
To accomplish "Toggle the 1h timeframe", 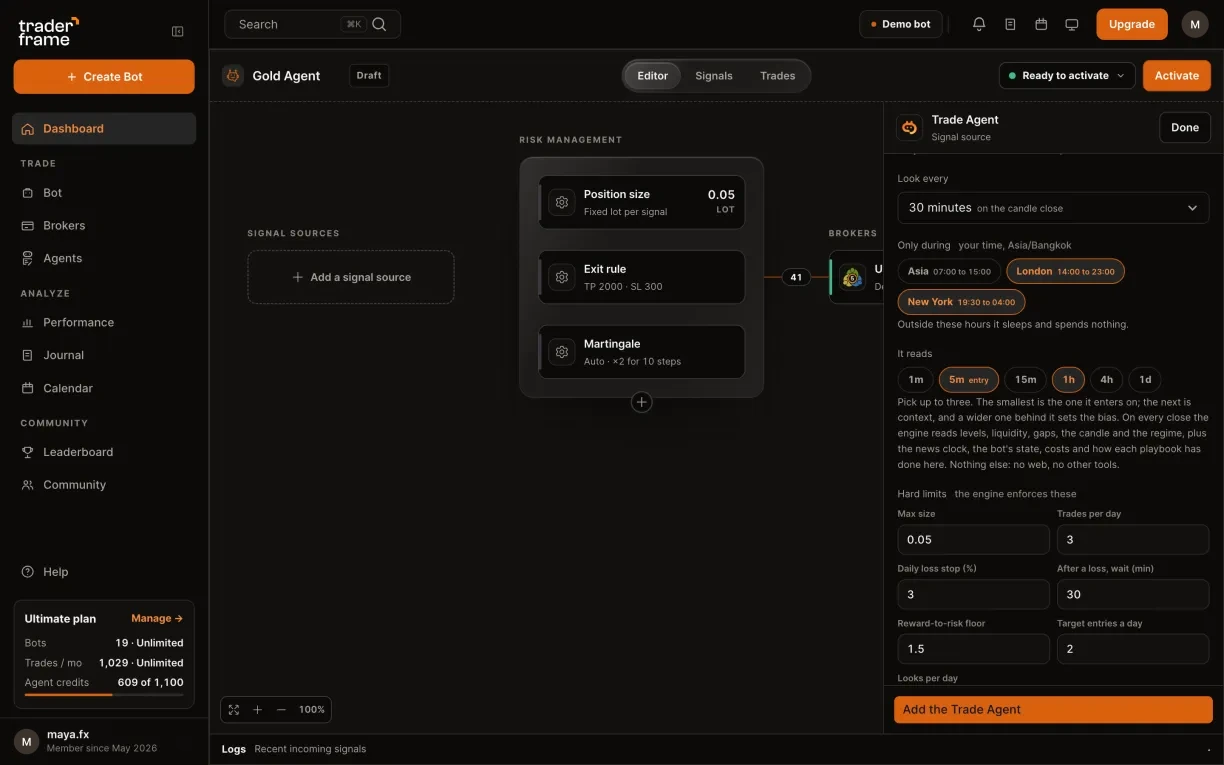I will pyautogui.click(x=1068, y=380).
